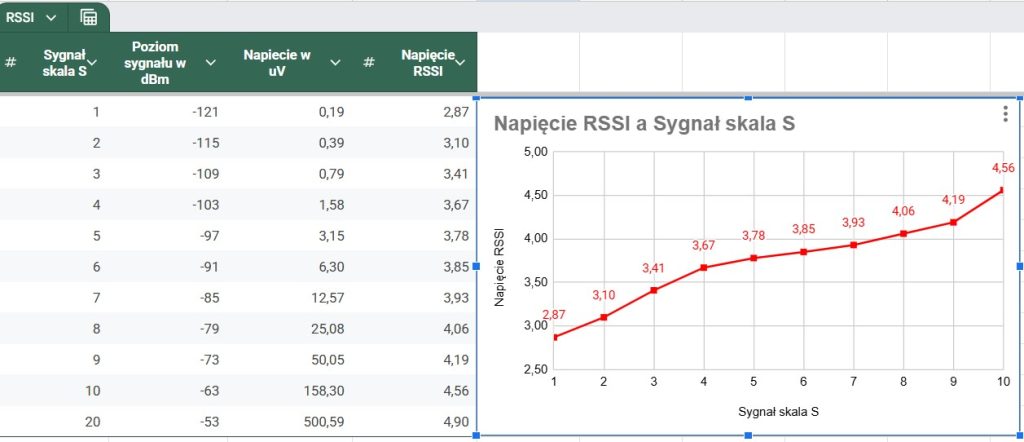Select the horizontal axis title Sygnał skala S
Screen dimensions: 1024x442
point(778,411)
